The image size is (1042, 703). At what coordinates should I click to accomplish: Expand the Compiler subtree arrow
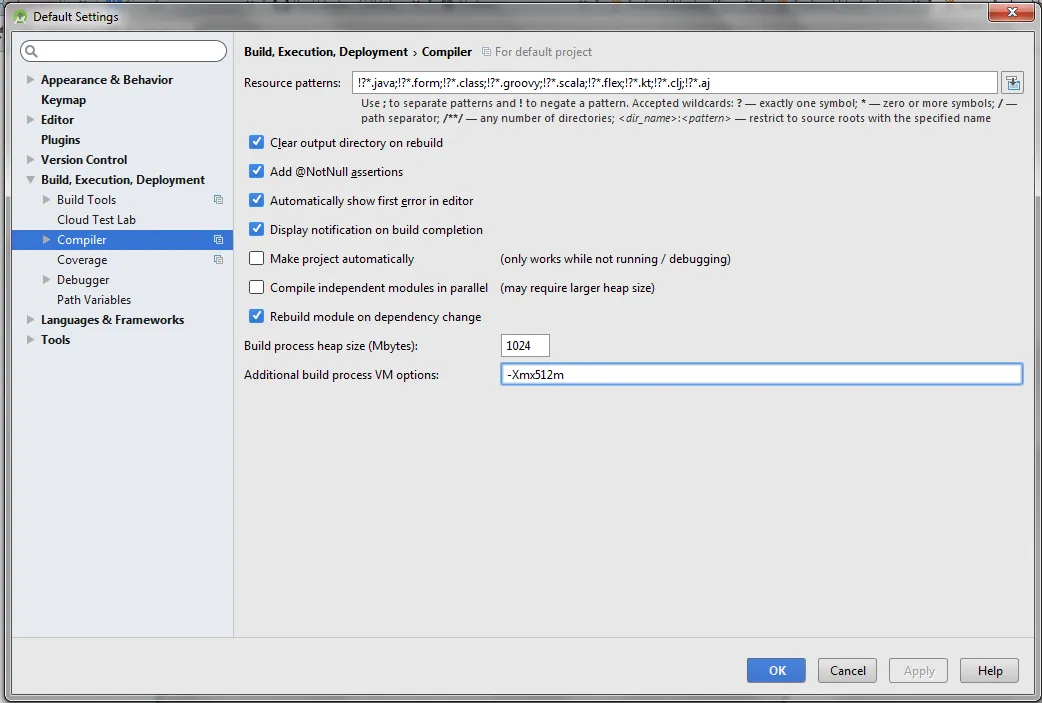(46, 239)
